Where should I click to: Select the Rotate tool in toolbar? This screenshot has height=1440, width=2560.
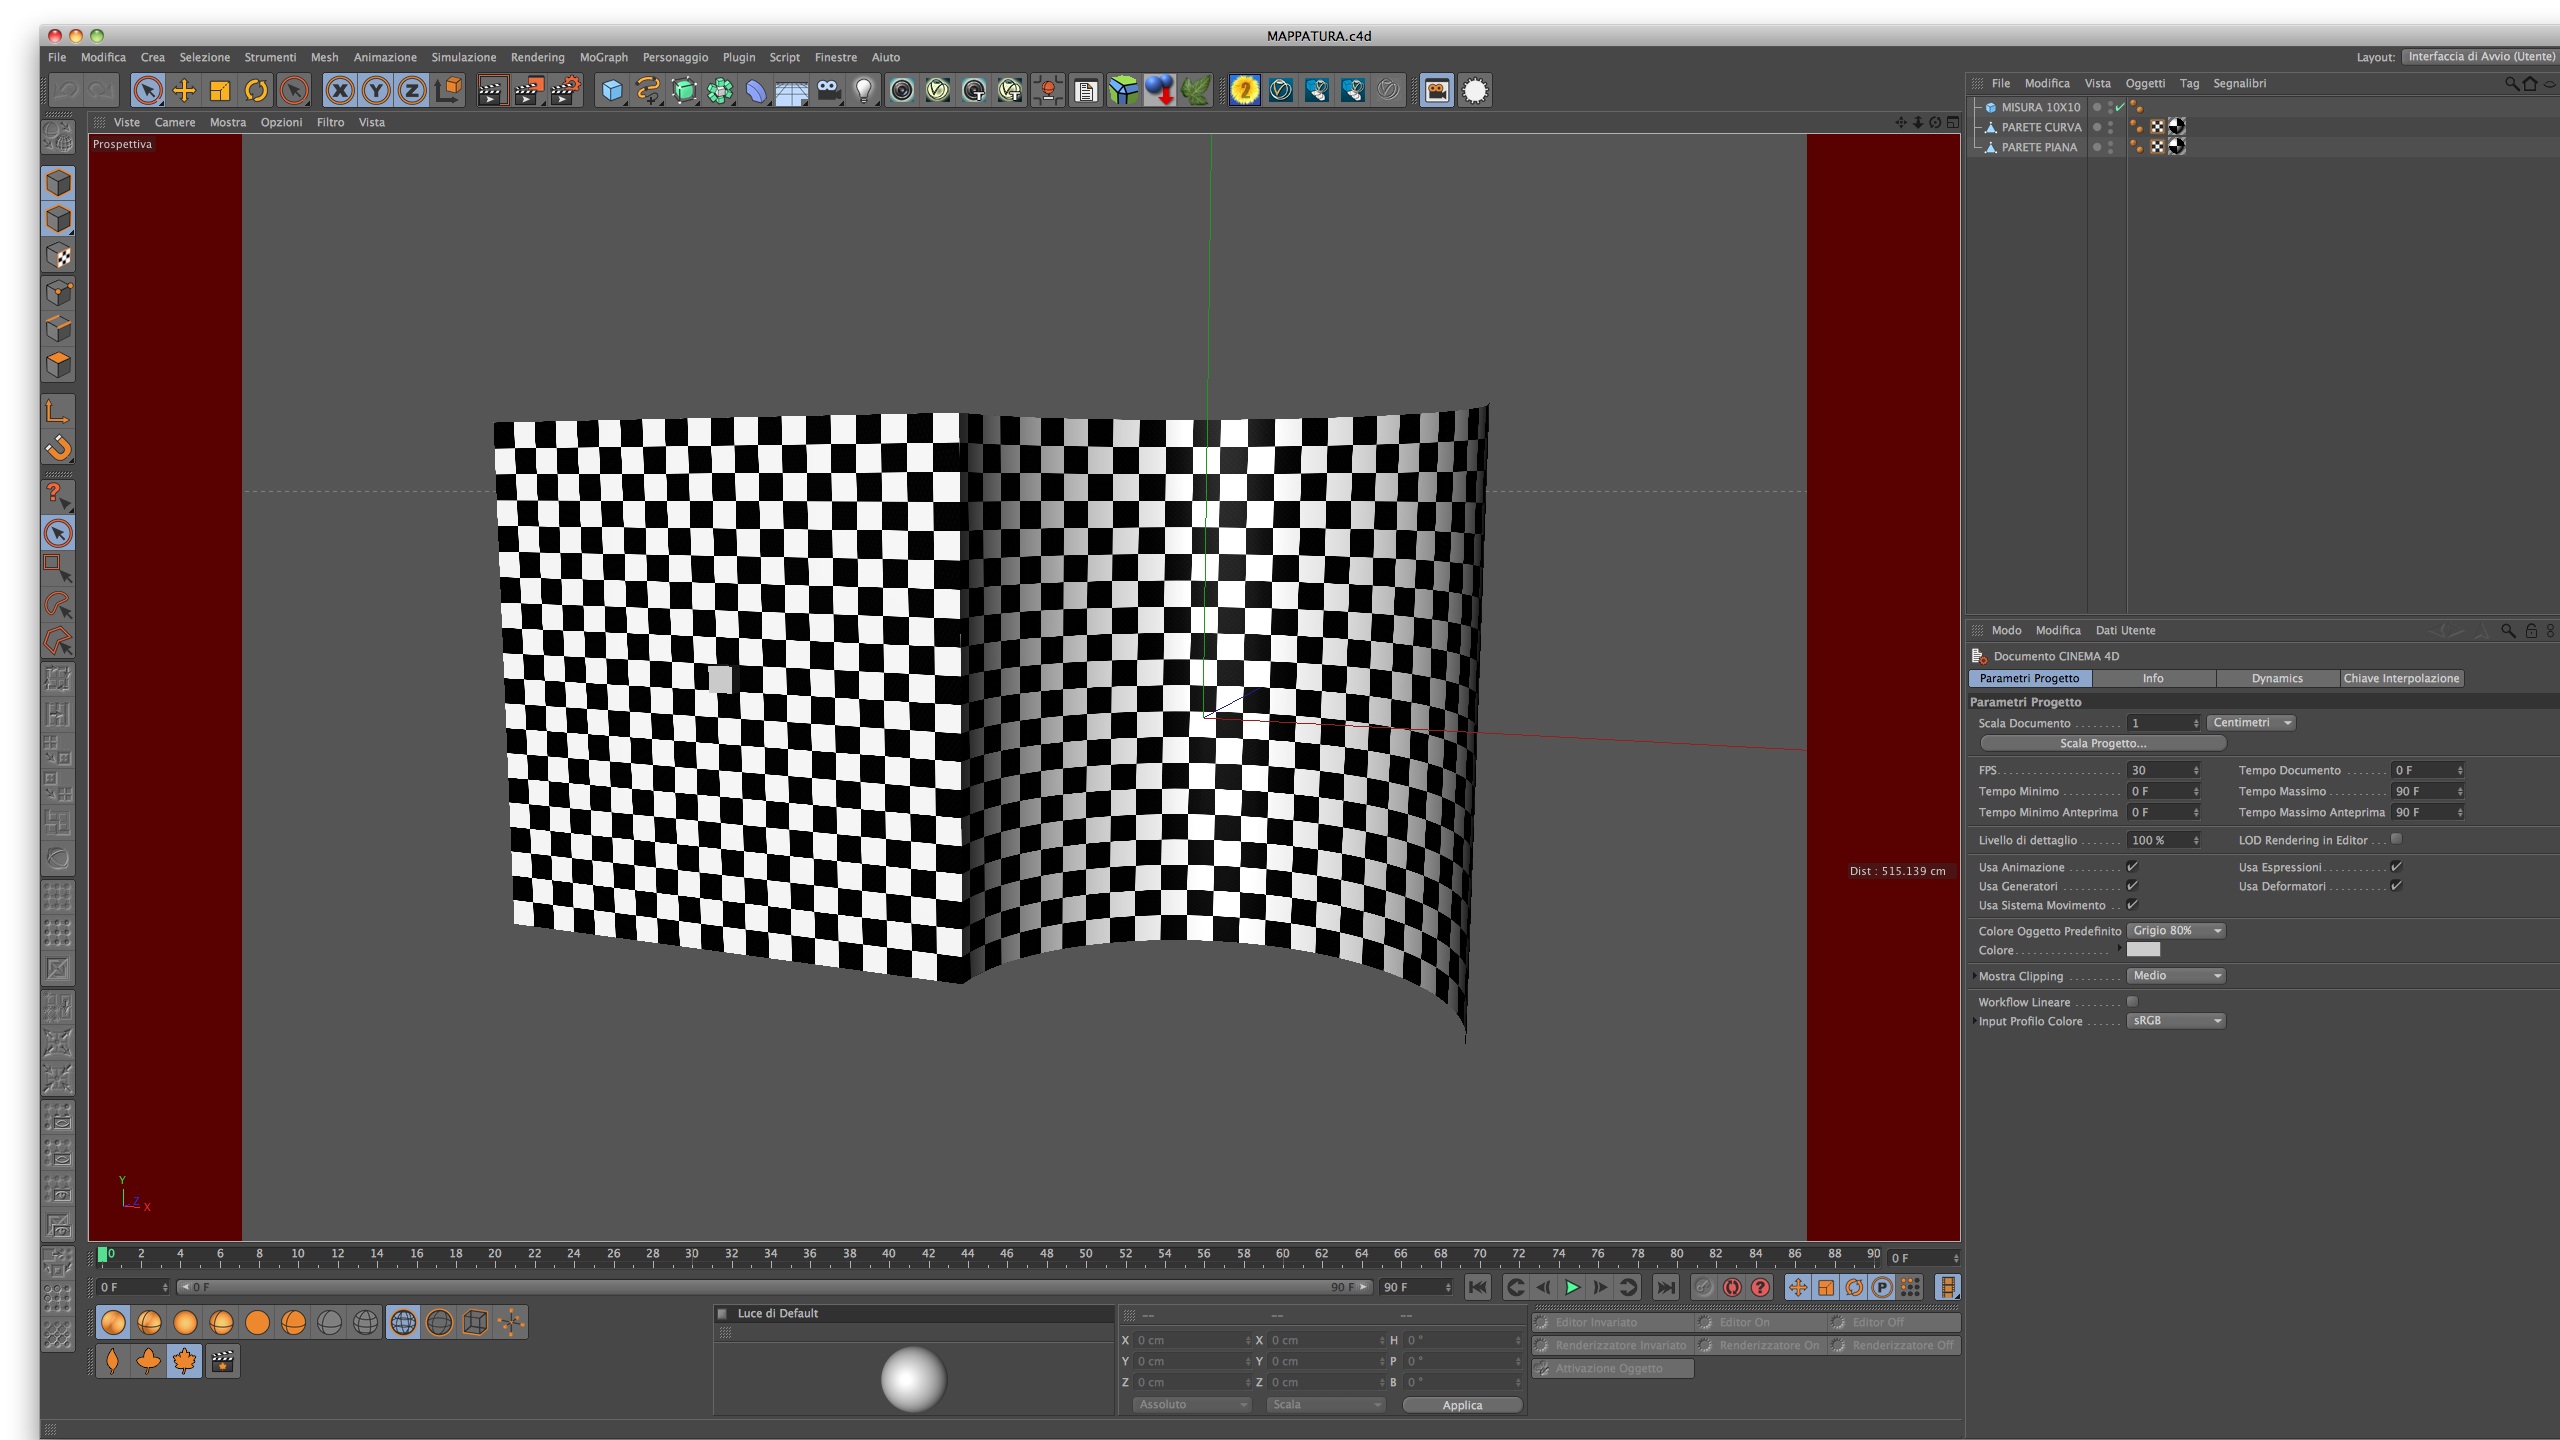point(256,91)
